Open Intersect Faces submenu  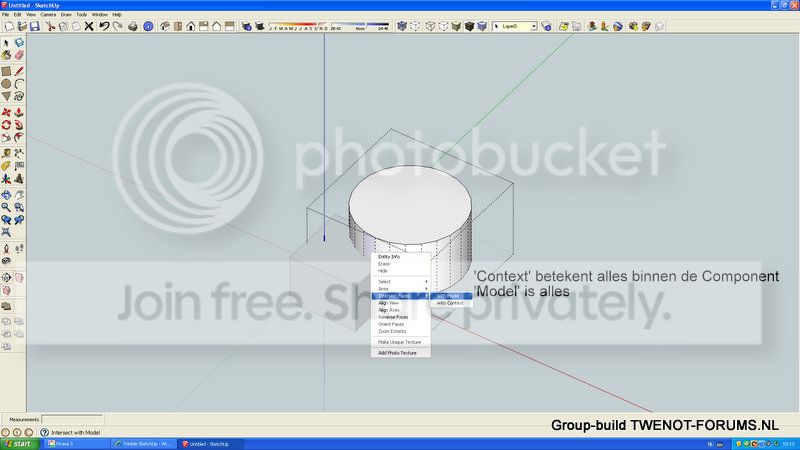[401, 296]
